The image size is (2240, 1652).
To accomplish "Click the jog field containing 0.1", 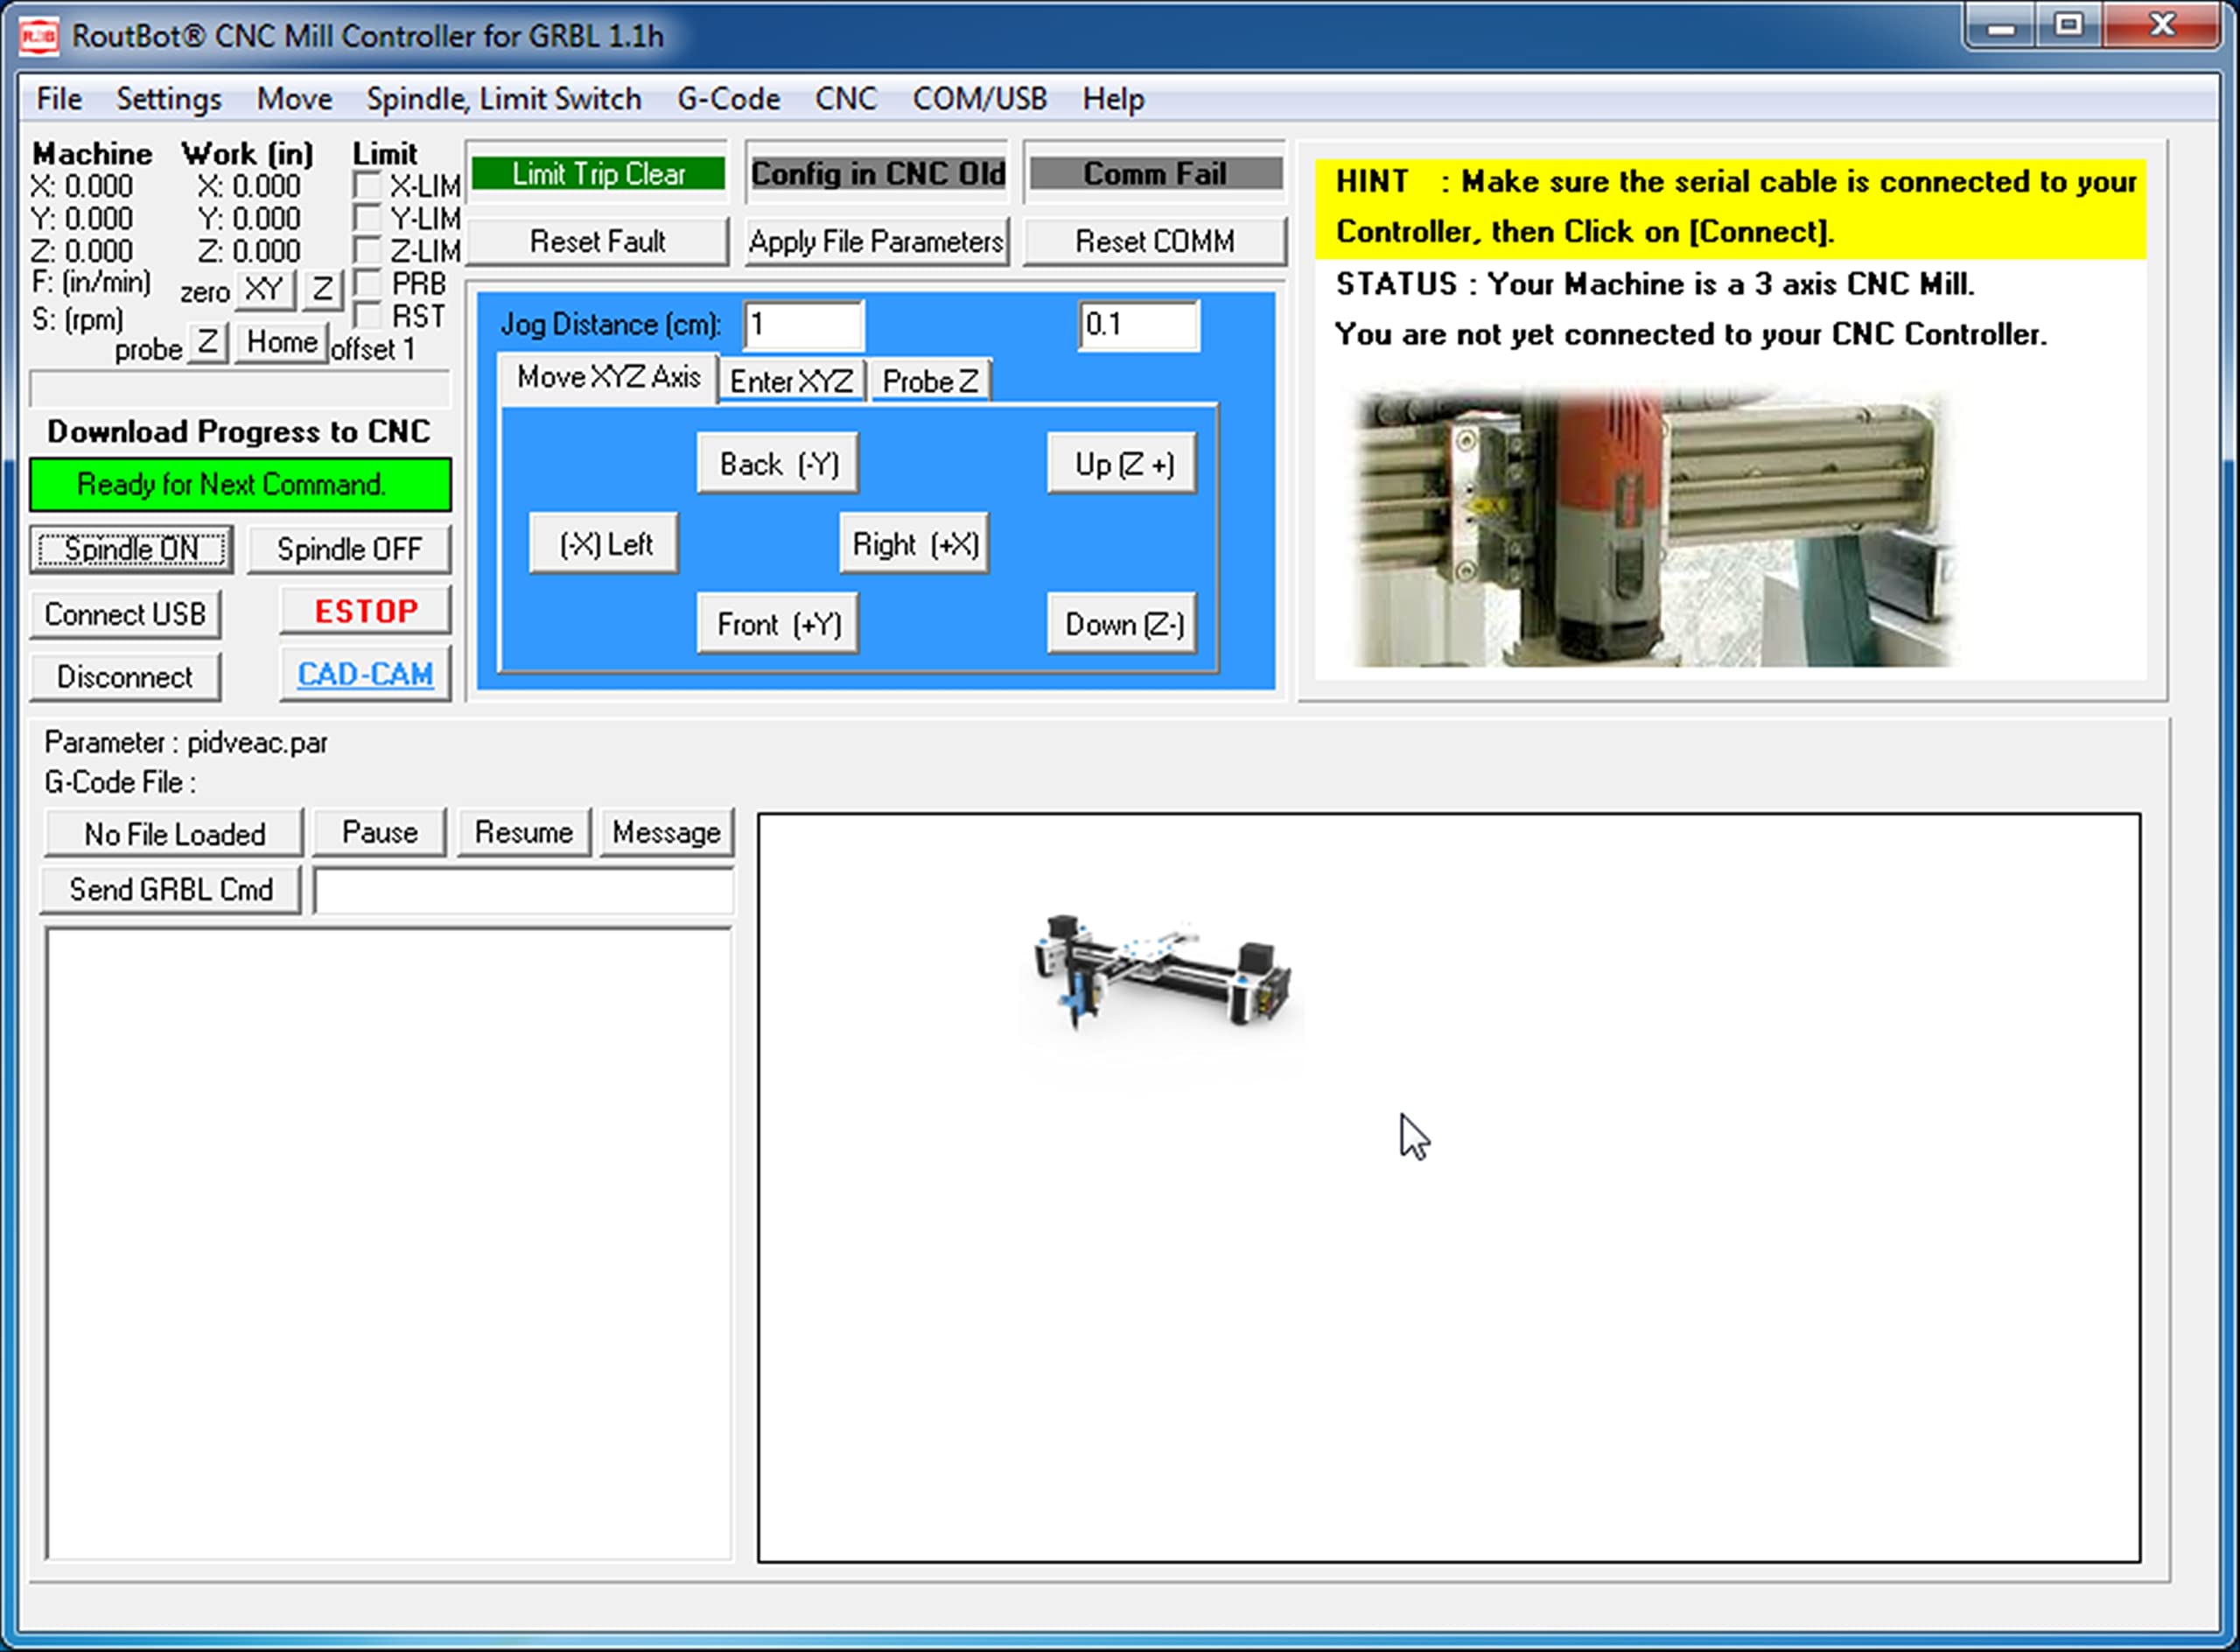I will point(1139,325).
